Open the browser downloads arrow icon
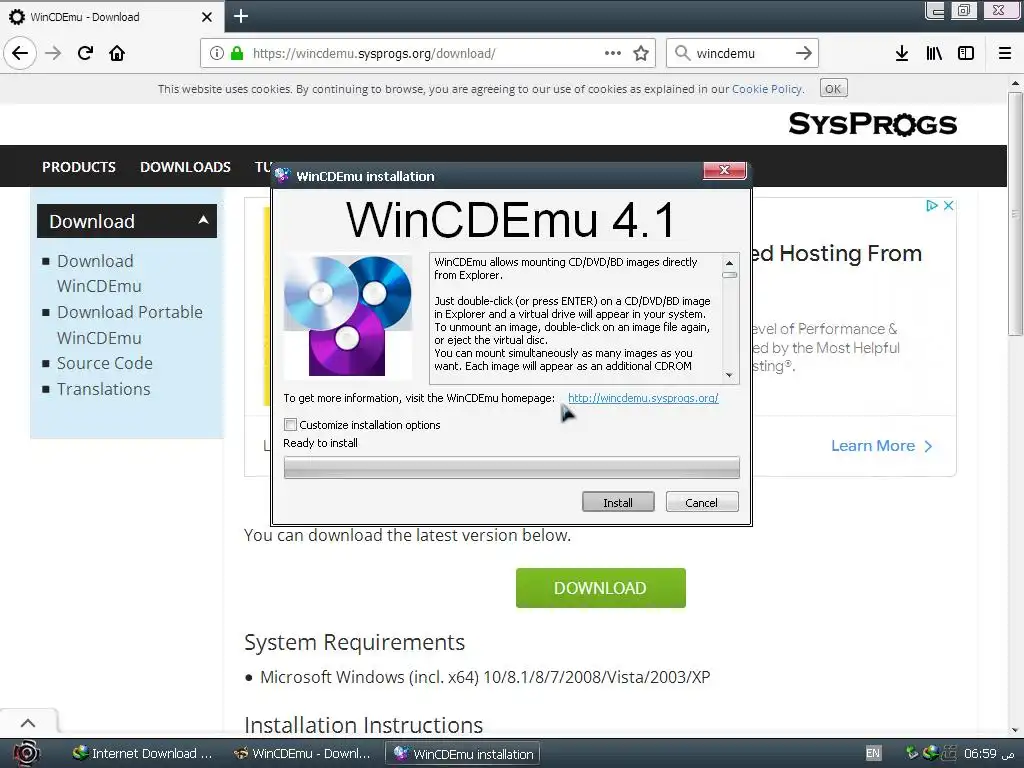Screen dimensions: 1024x768 click(902, 53)
